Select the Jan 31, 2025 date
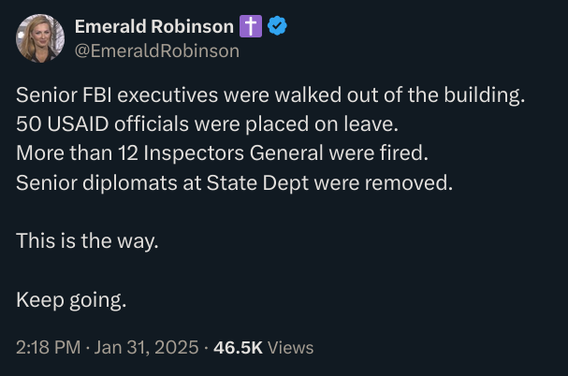 coord(146,347)
